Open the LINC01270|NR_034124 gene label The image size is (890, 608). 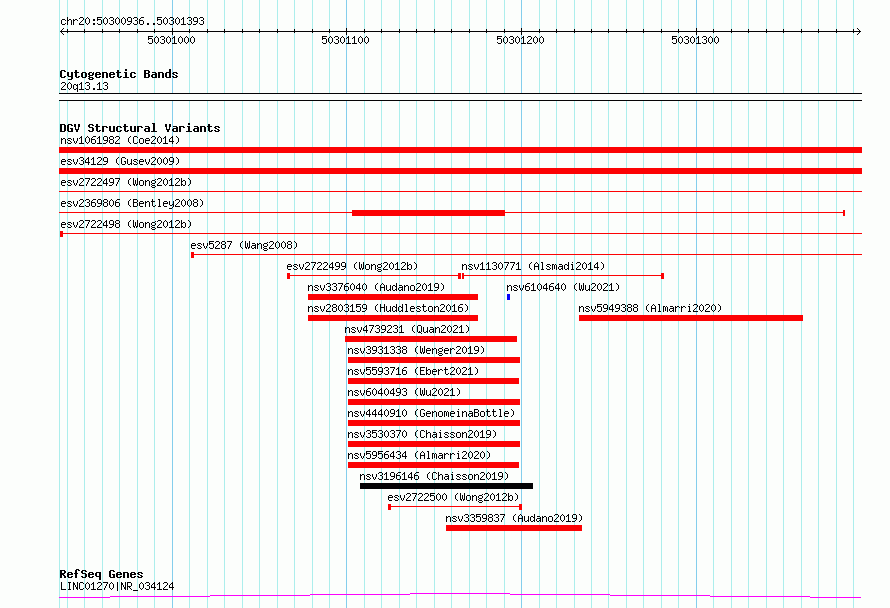pos(117,586)
